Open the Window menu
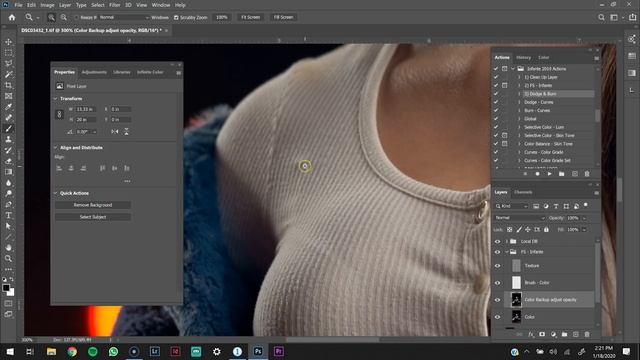640x360 pixels. [x=161, y=5]
